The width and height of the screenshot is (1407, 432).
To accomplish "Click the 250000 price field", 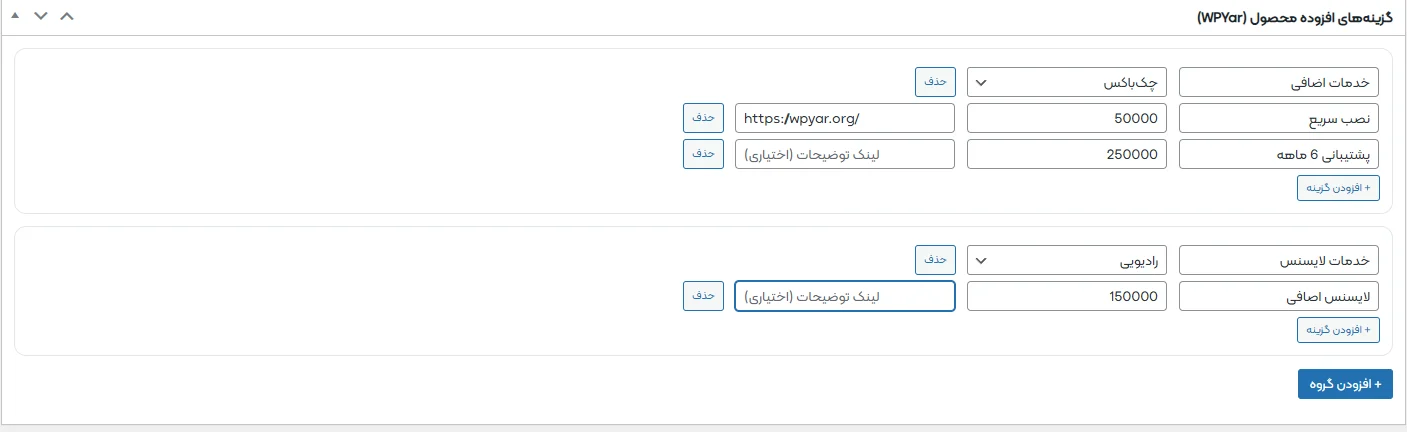I will (1066, 154).
